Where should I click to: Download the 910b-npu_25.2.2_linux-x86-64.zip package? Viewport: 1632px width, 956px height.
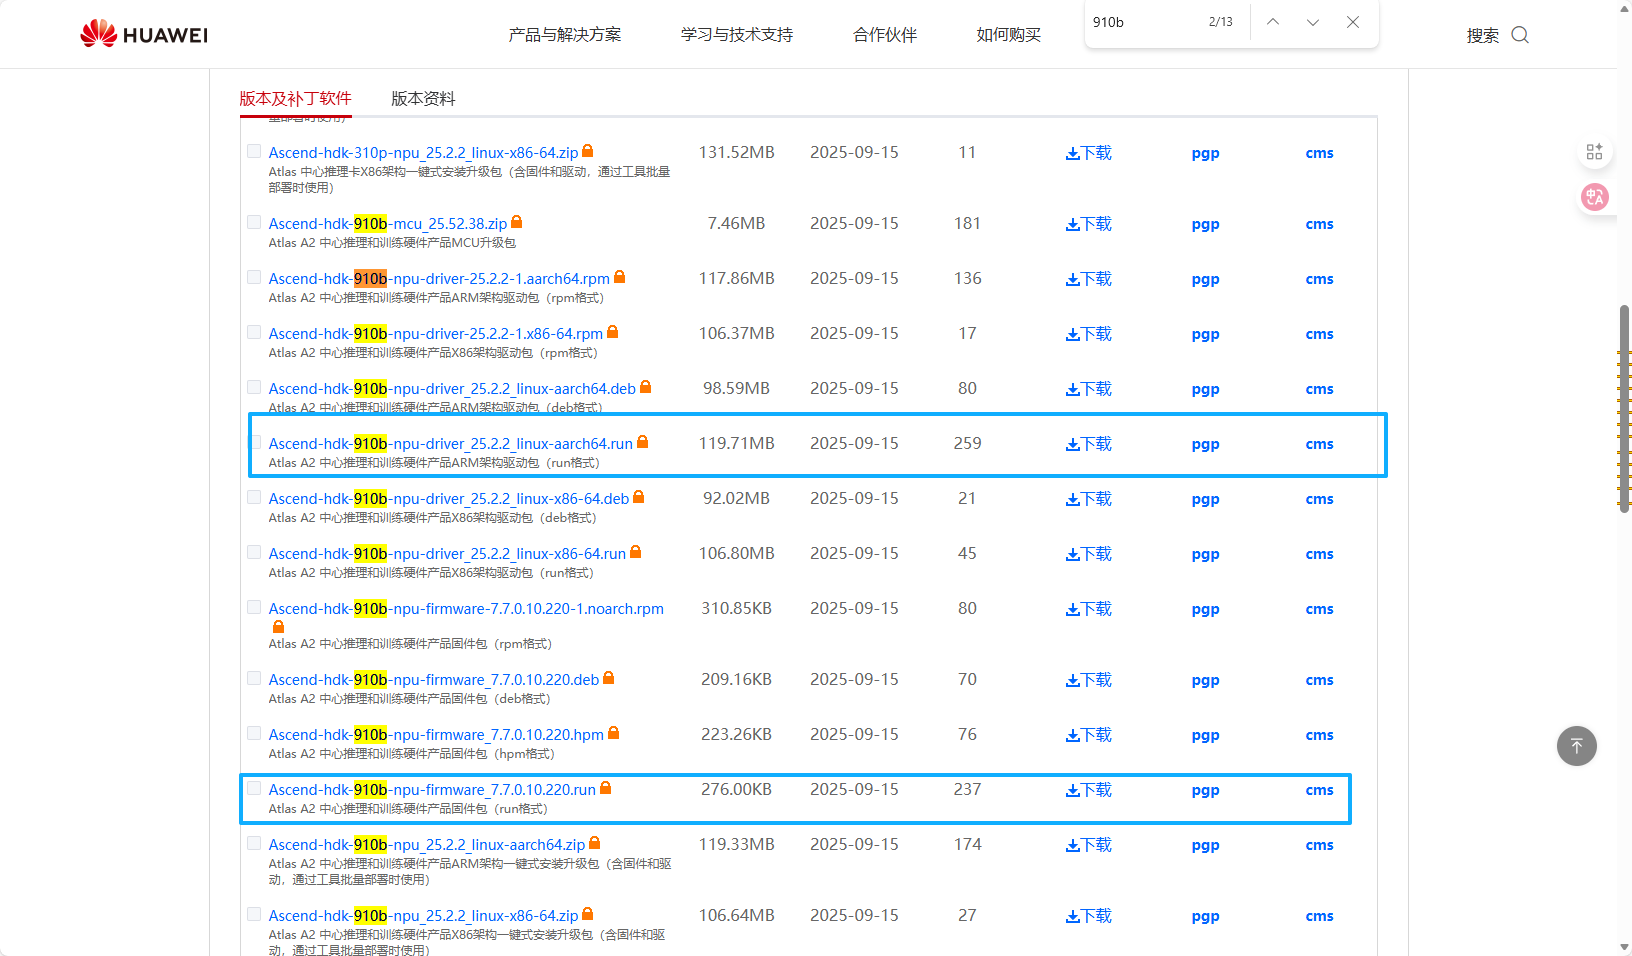tap(1089, 916)
